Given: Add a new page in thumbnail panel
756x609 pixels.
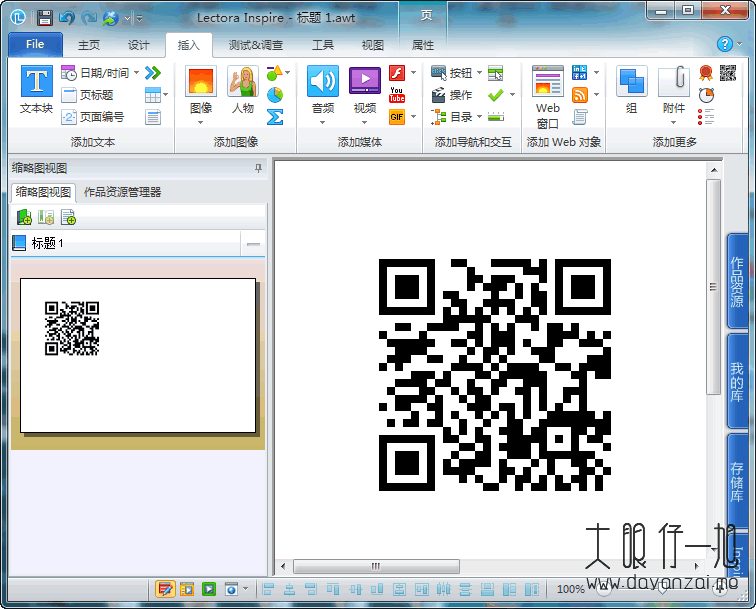Looking at the screenshot, I should click(68, 217).
